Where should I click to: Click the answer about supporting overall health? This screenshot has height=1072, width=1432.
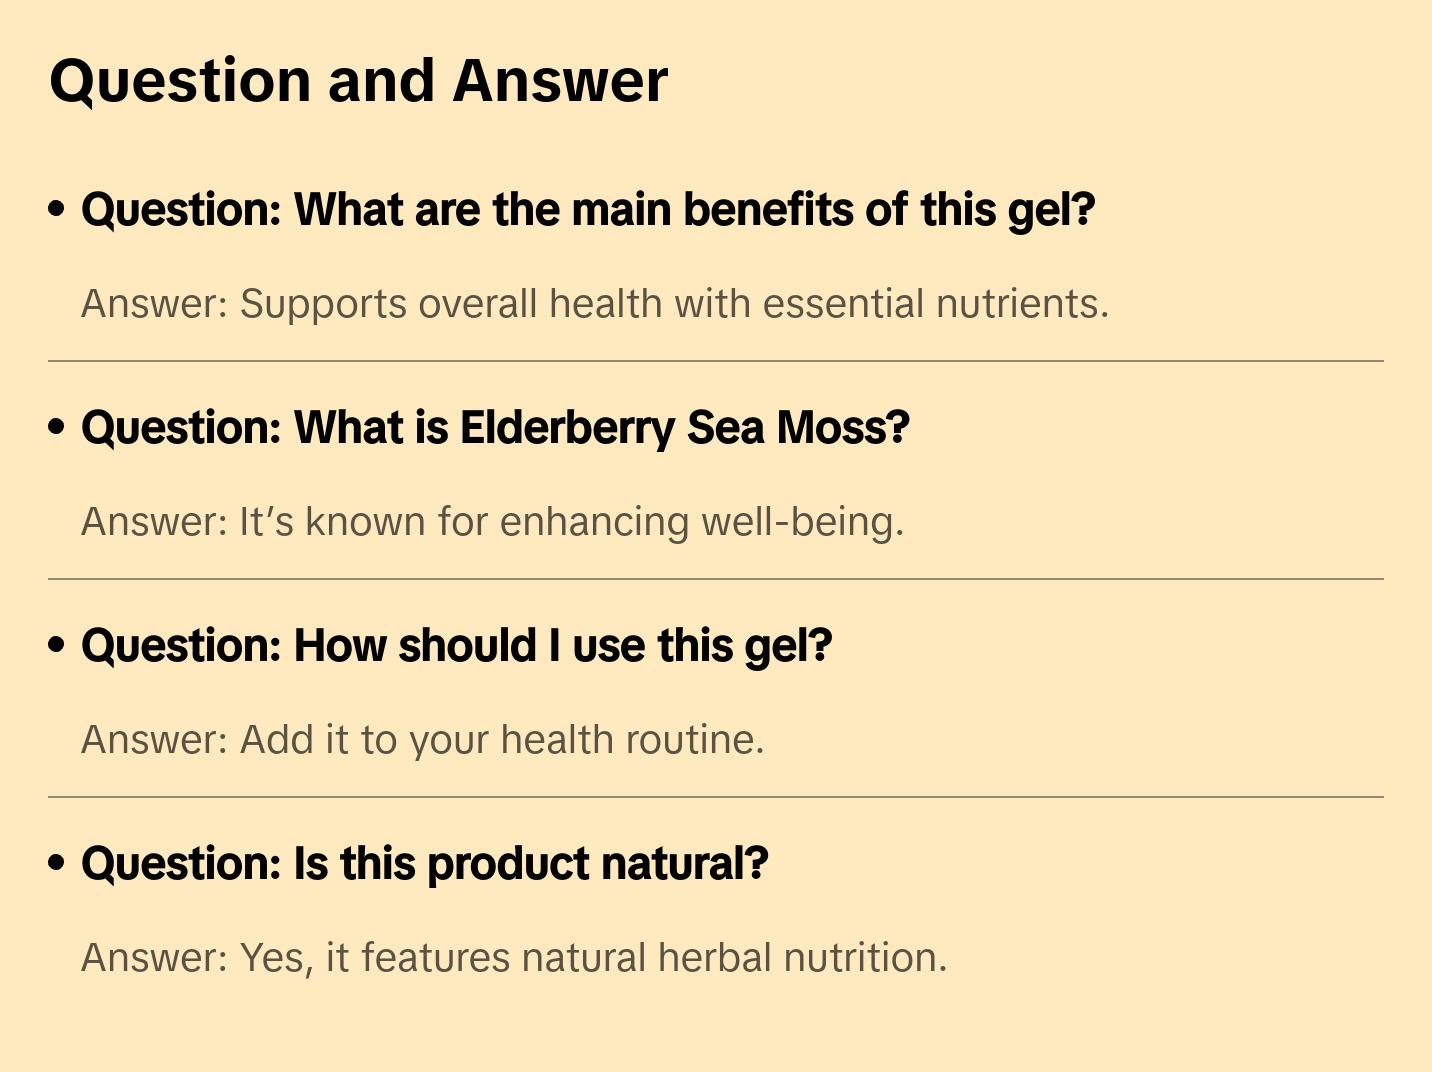(x=595, y=304)
